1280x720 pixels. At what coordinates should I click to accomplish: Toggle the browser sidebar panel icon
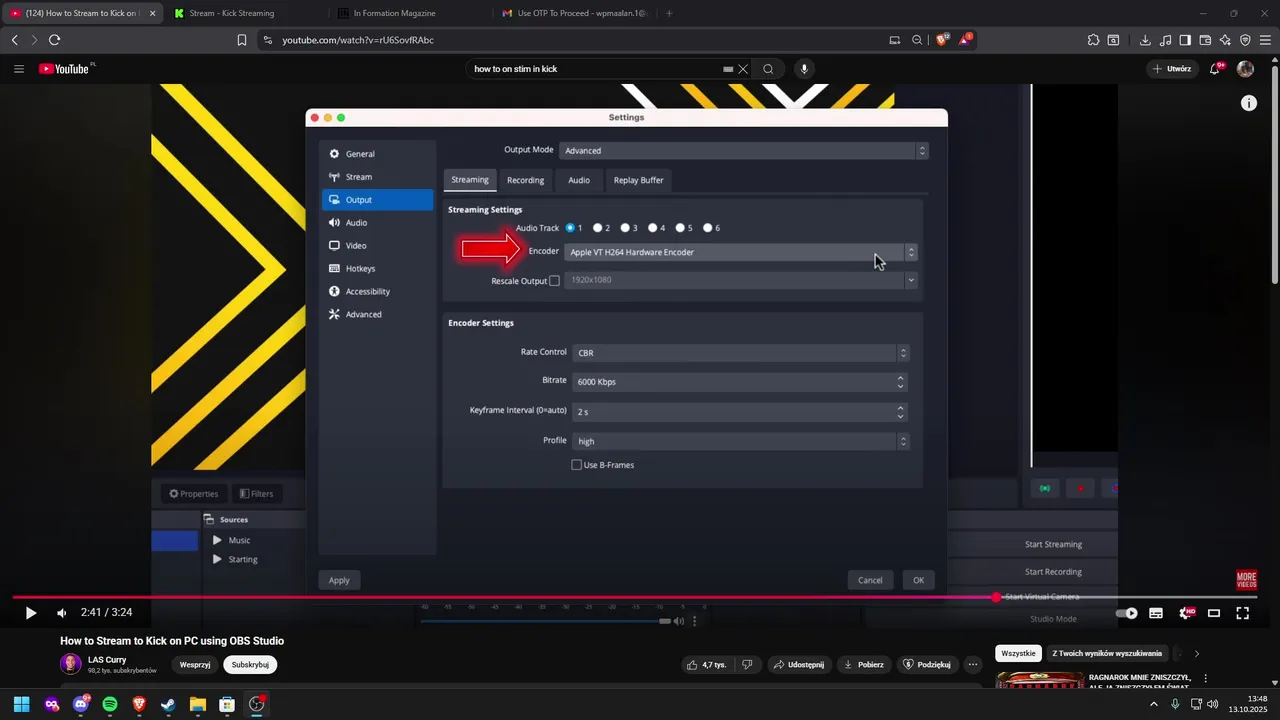(1185, 40)
